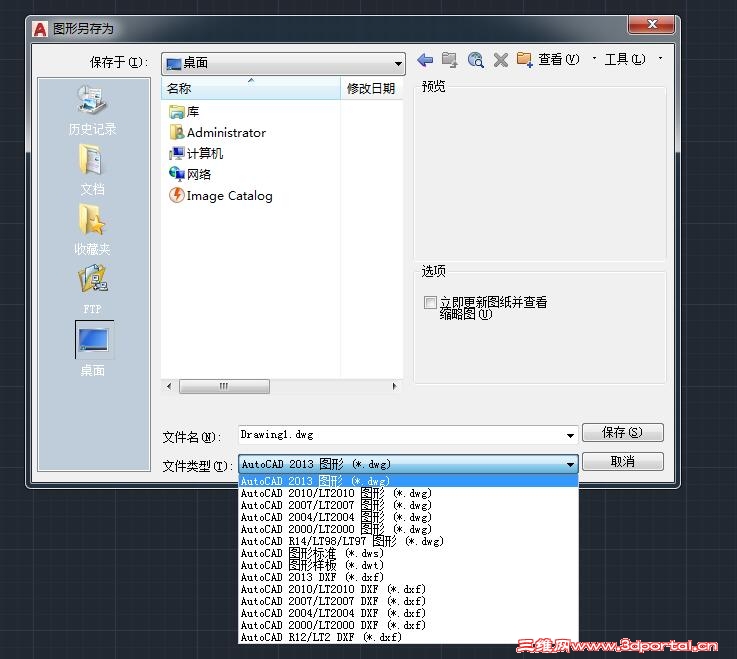Image resolution: width=737 pixels, height=659 pixels.
Task: Choose AutoCAD 2007/LT2007 DXF (*.dxf)
Action: (408, 601)
